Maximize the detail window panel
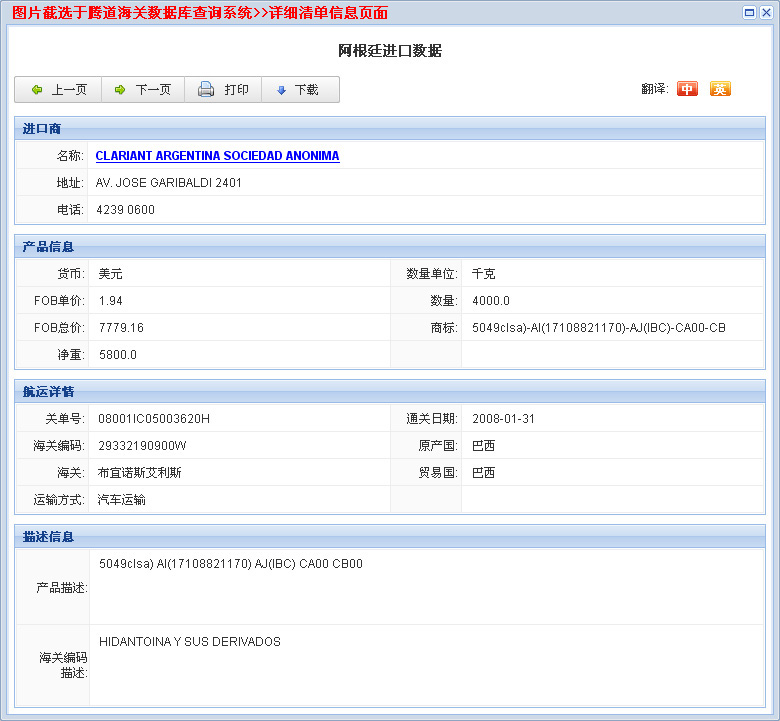 tap(749, 13)
